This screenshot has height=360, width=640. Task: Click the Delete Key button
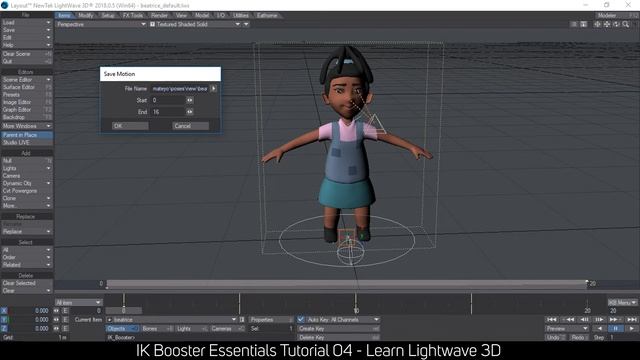pyautogui.click(x=338, y=338)
